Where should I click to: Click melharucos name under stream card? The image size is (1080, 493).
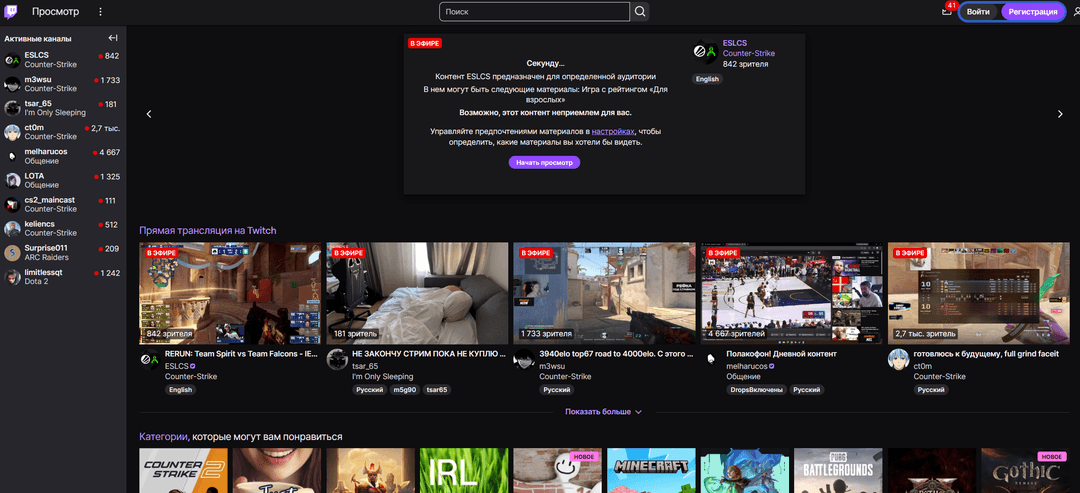tap(747, 366)
